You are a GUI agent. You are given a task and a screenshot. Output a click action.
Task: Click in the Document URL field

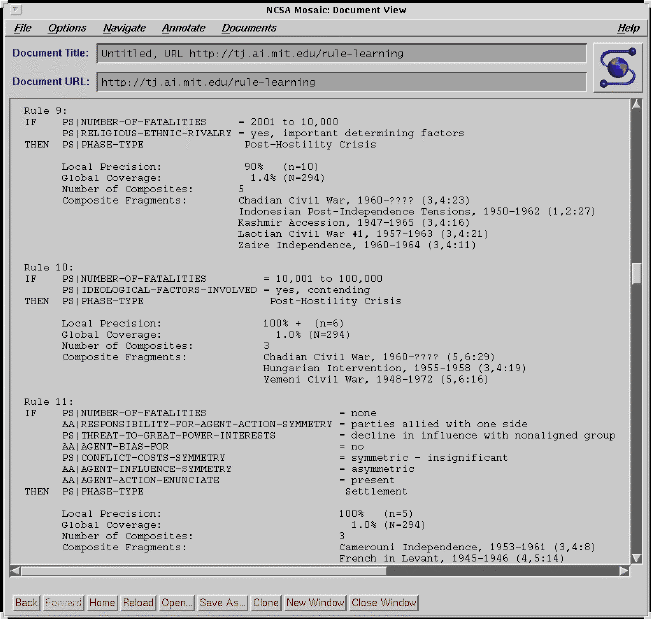point(340,82)
